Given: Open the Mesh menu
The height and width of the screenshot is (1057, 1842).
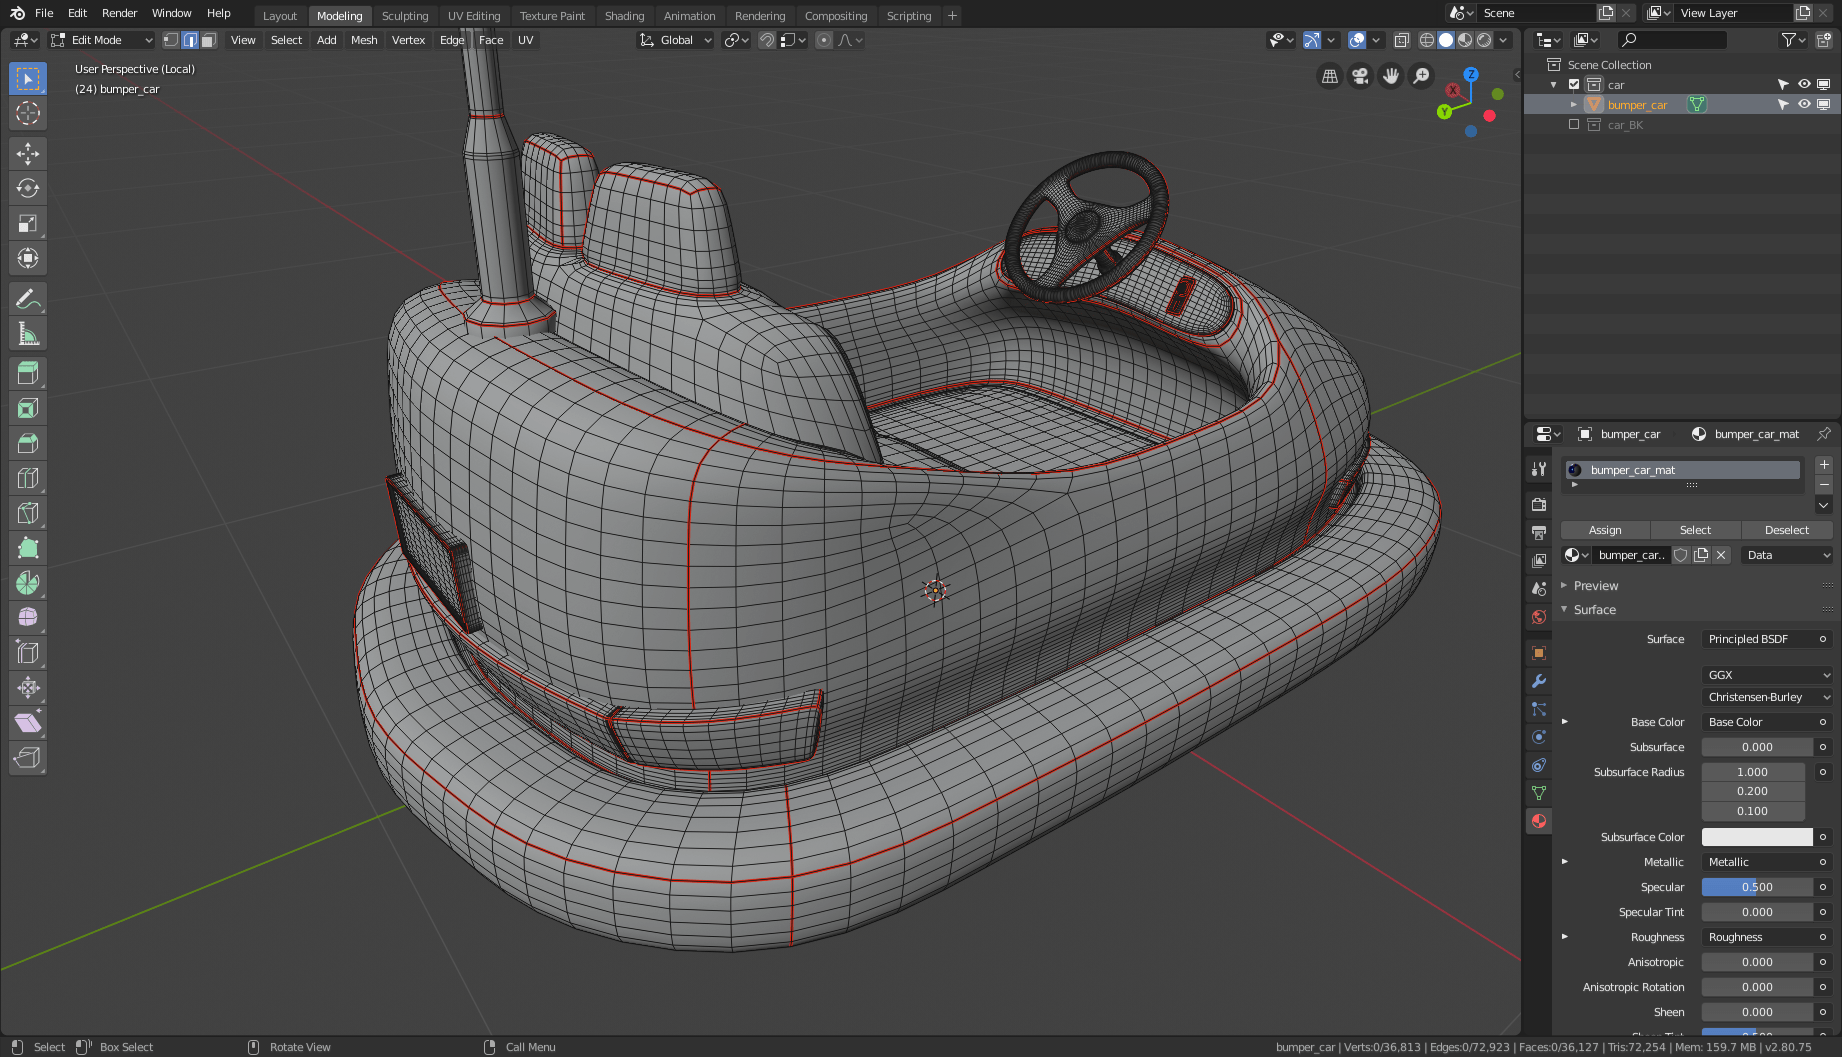Looking at the screenshot, I should pyautogui.click(x=364, y=40).
